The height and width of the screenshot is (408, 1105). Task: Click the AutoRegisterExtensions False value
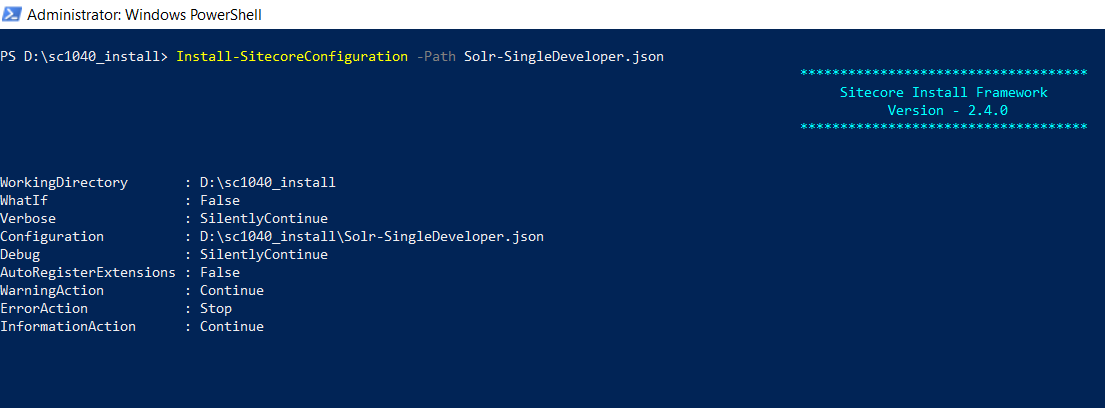(219, 273)
